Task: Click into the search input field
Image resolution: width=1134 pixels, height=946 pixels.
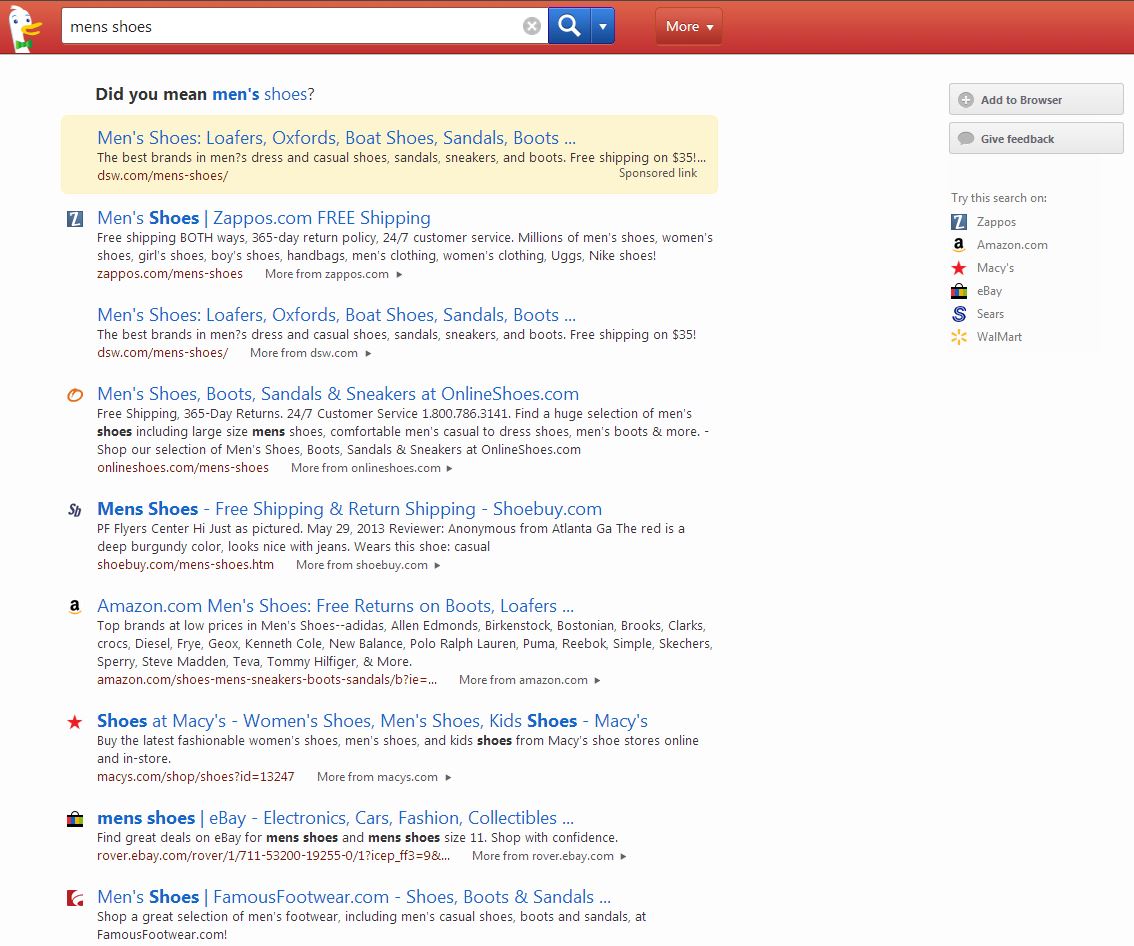Action: click(290, 27)
